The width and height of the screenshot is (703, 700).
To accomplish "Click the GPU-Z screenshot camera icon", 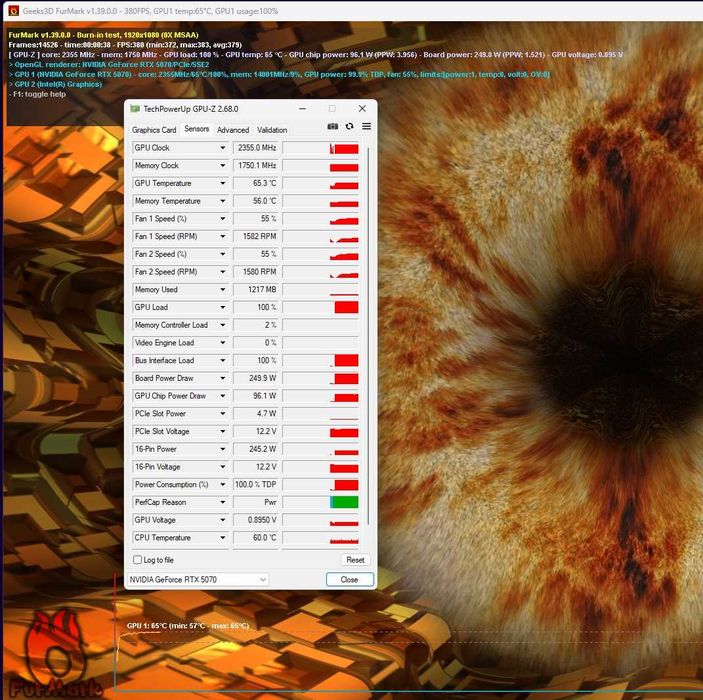I will (333, 126).
